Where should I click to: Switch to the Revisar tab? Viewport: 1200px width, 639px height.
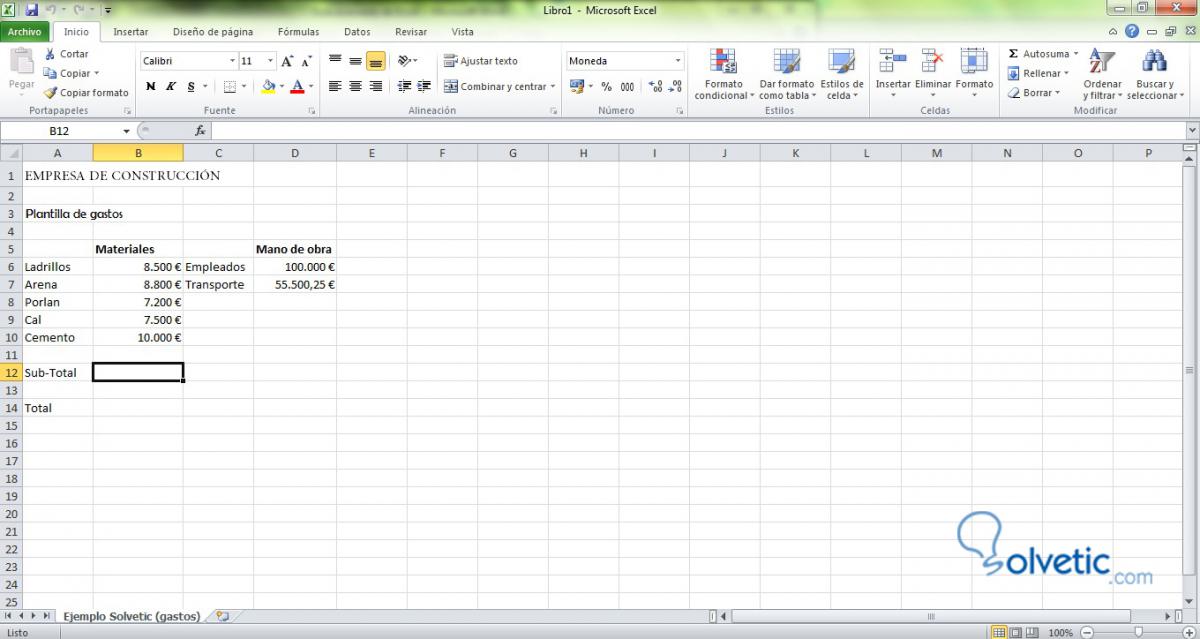(411, 32)
